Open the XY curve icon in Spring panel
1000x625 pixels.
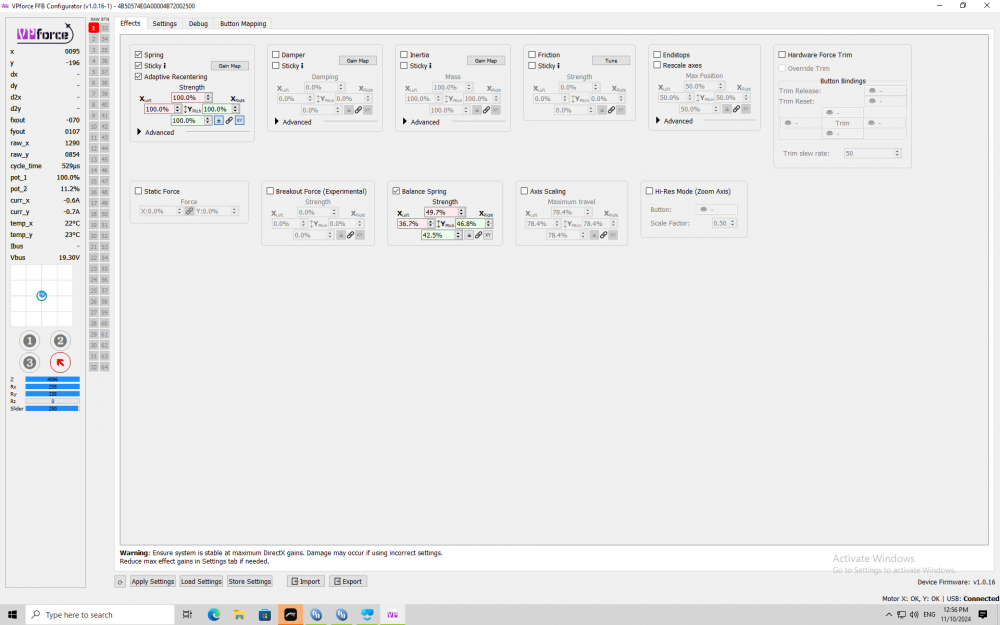click(238, 120)
